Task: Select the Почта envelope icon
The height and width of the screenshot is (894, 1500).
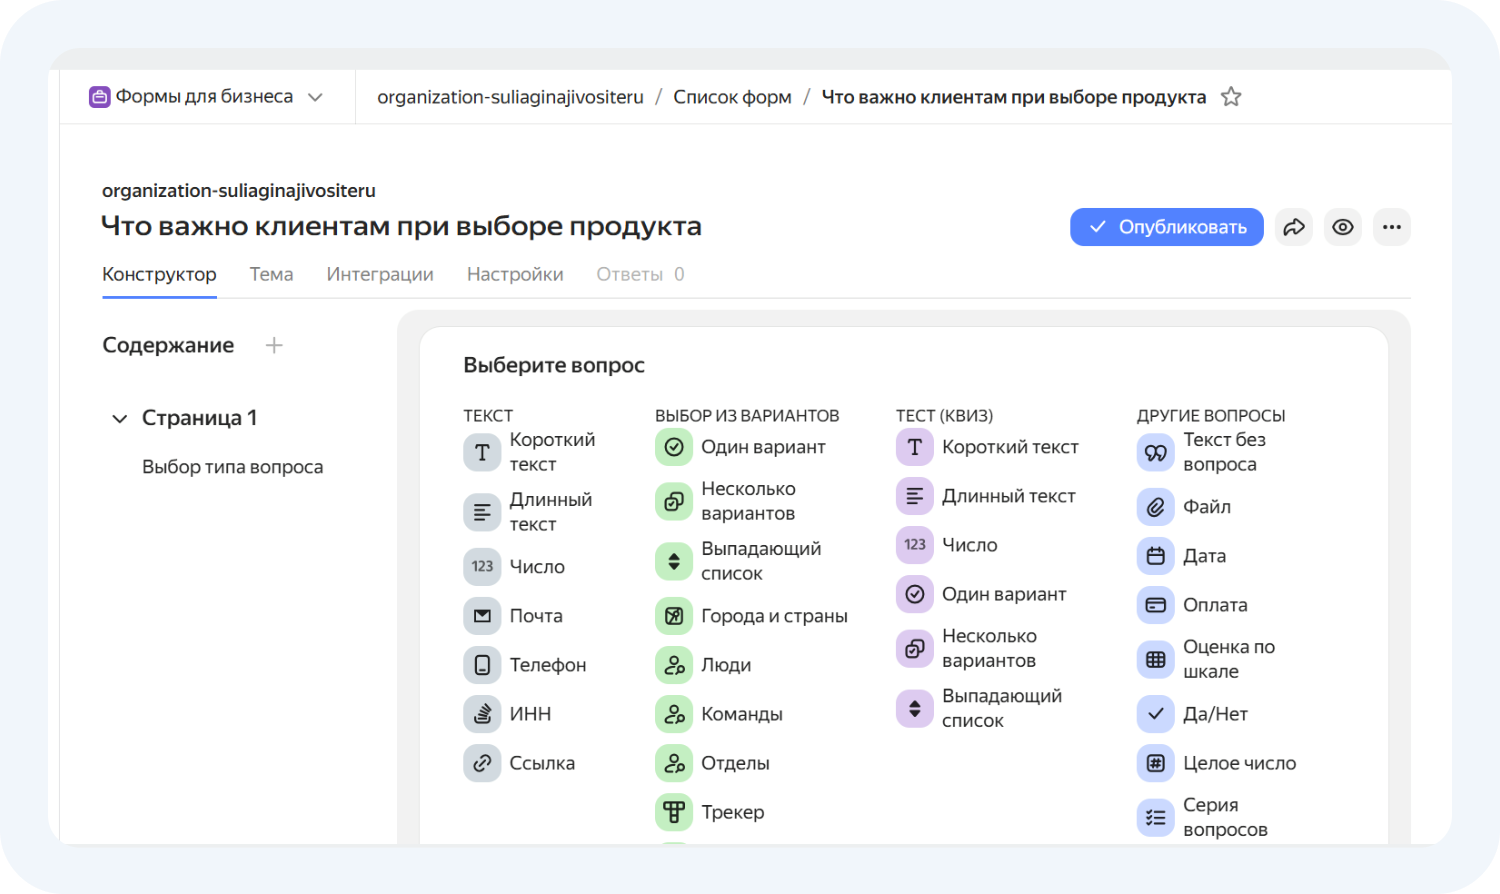Action: (482, 615)
